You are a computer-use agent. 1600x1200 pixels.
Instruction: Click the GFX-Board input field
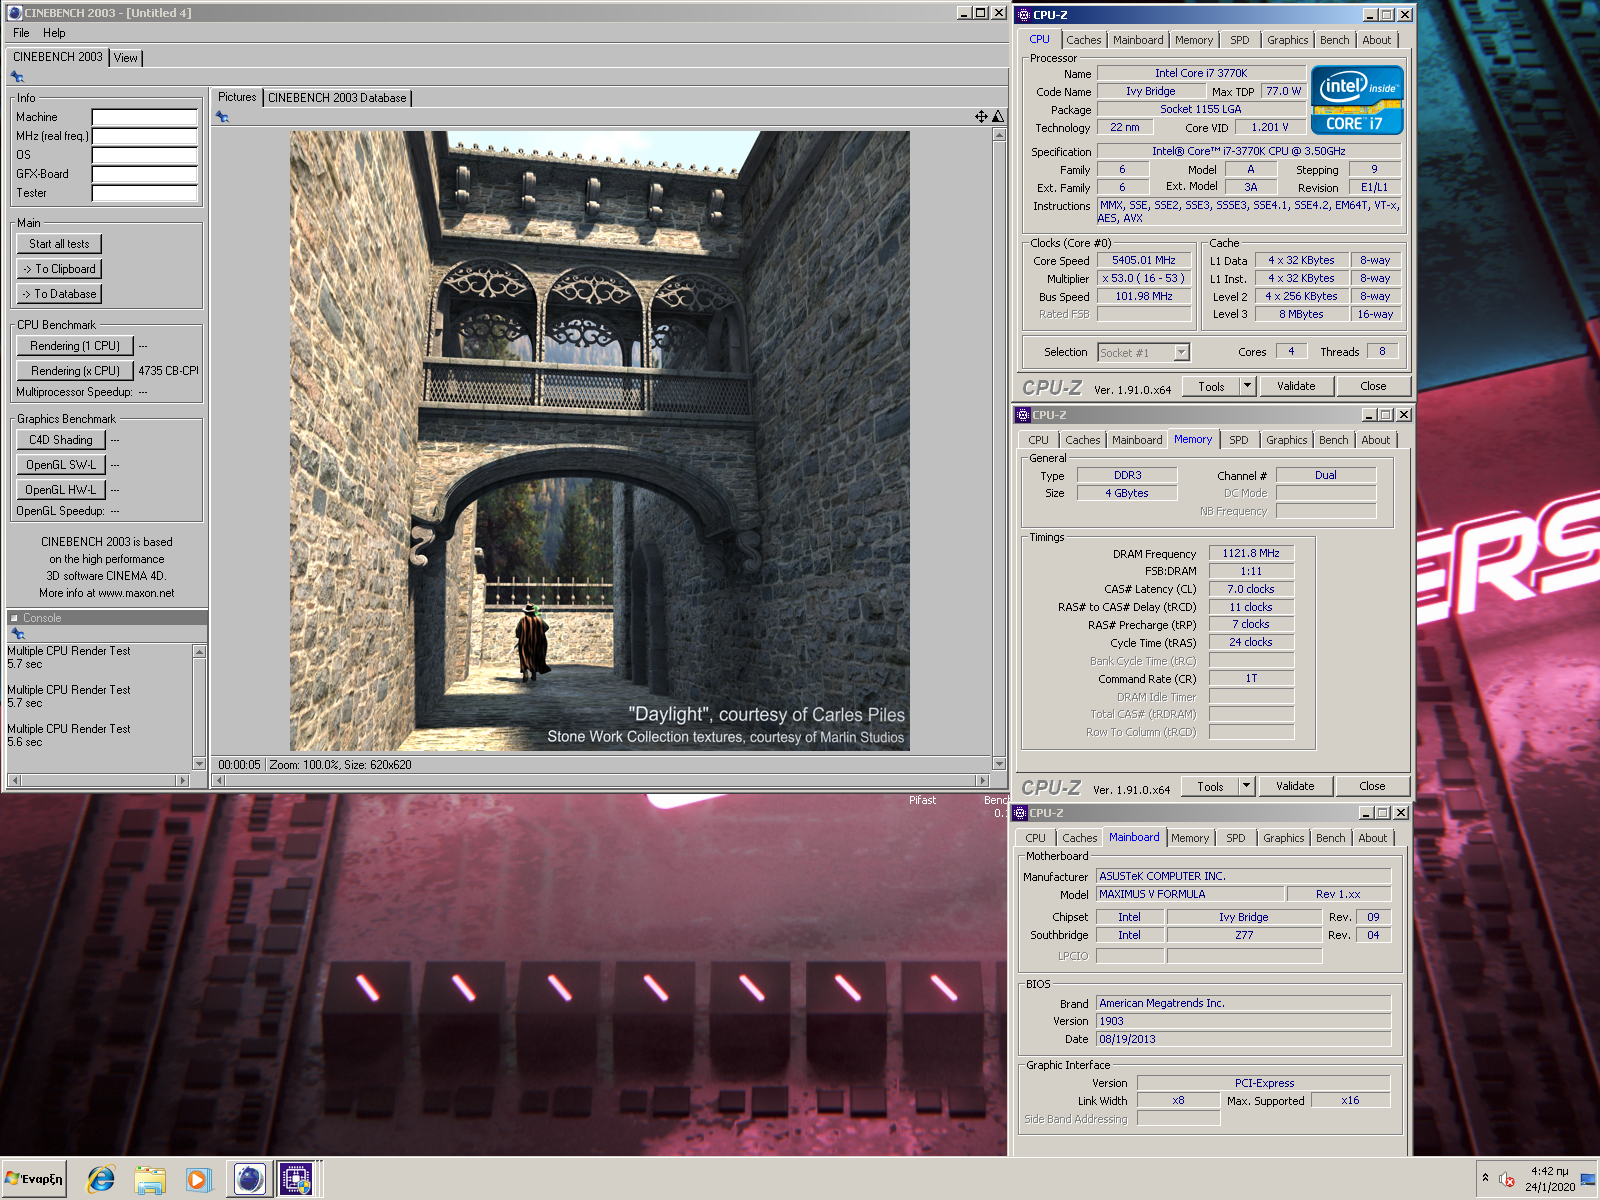(145, 174)
